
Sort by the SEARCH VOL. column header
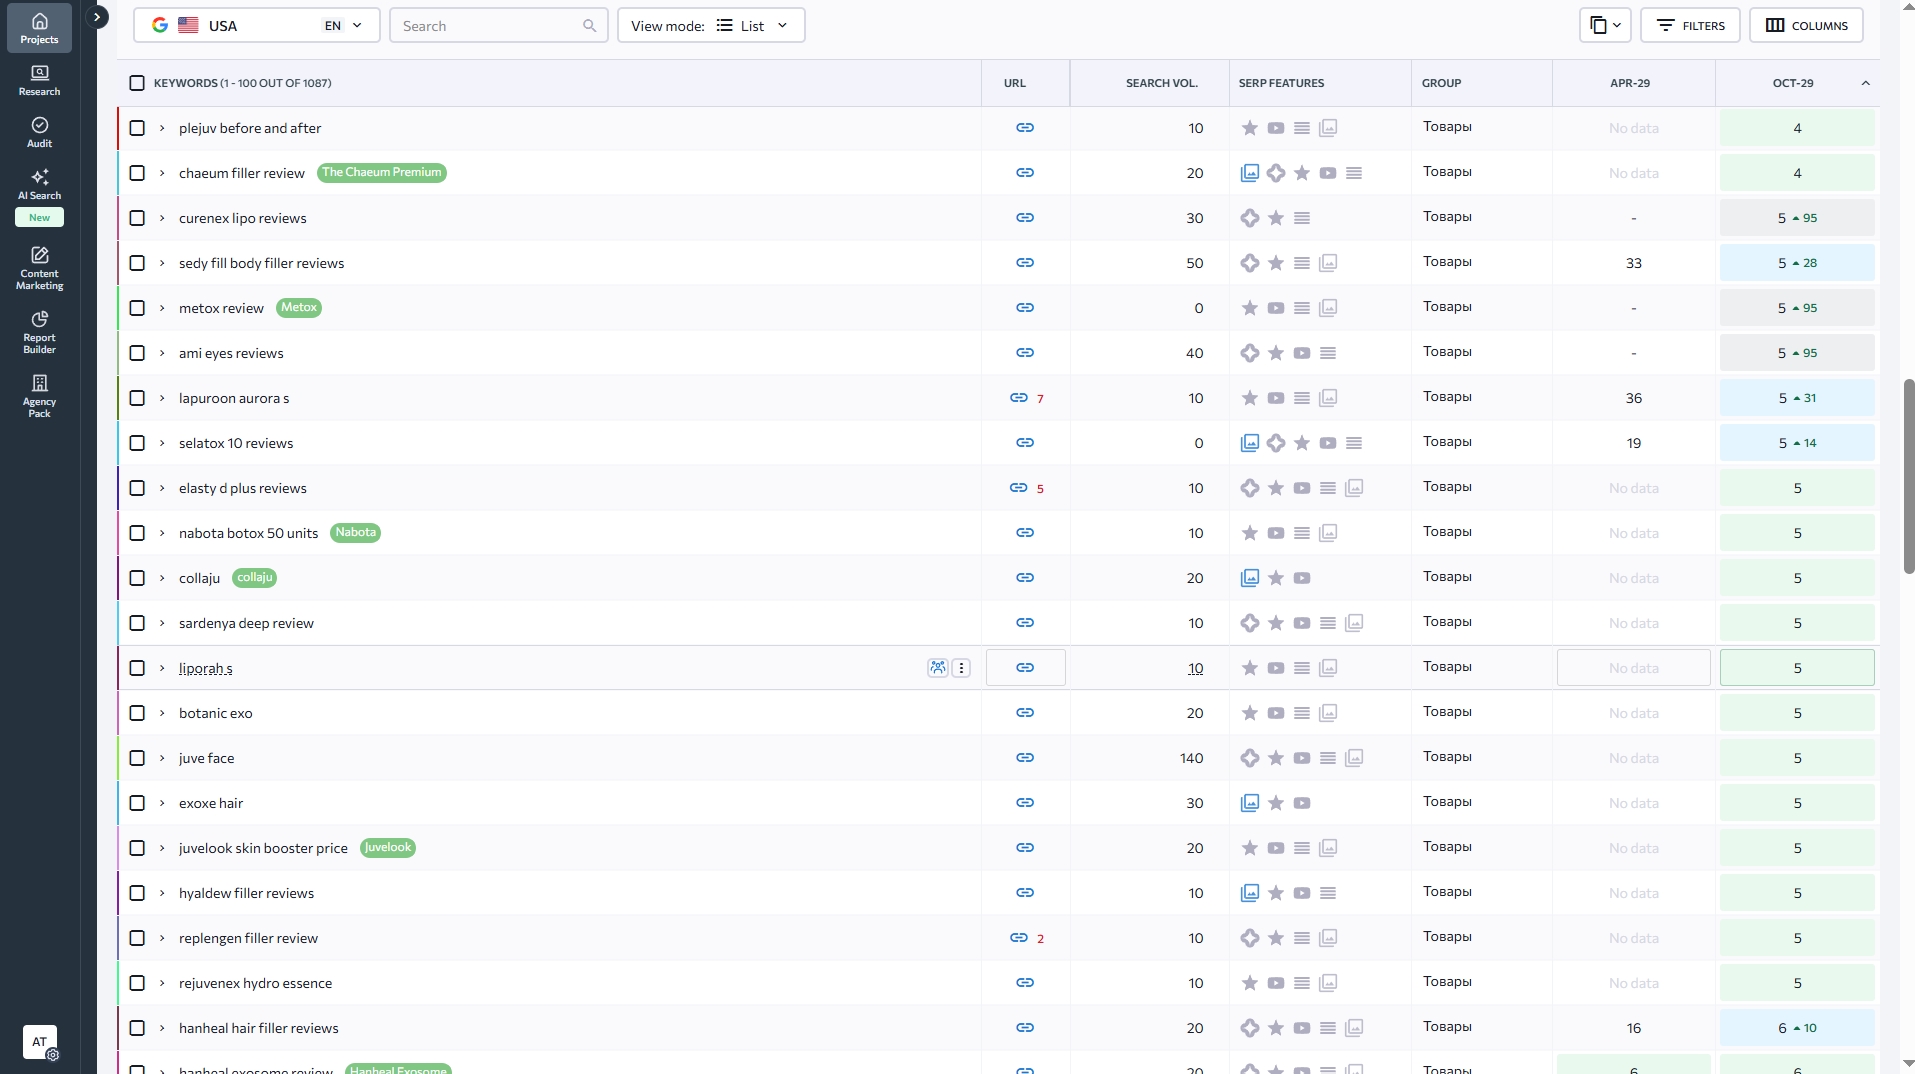(1161, 83)
